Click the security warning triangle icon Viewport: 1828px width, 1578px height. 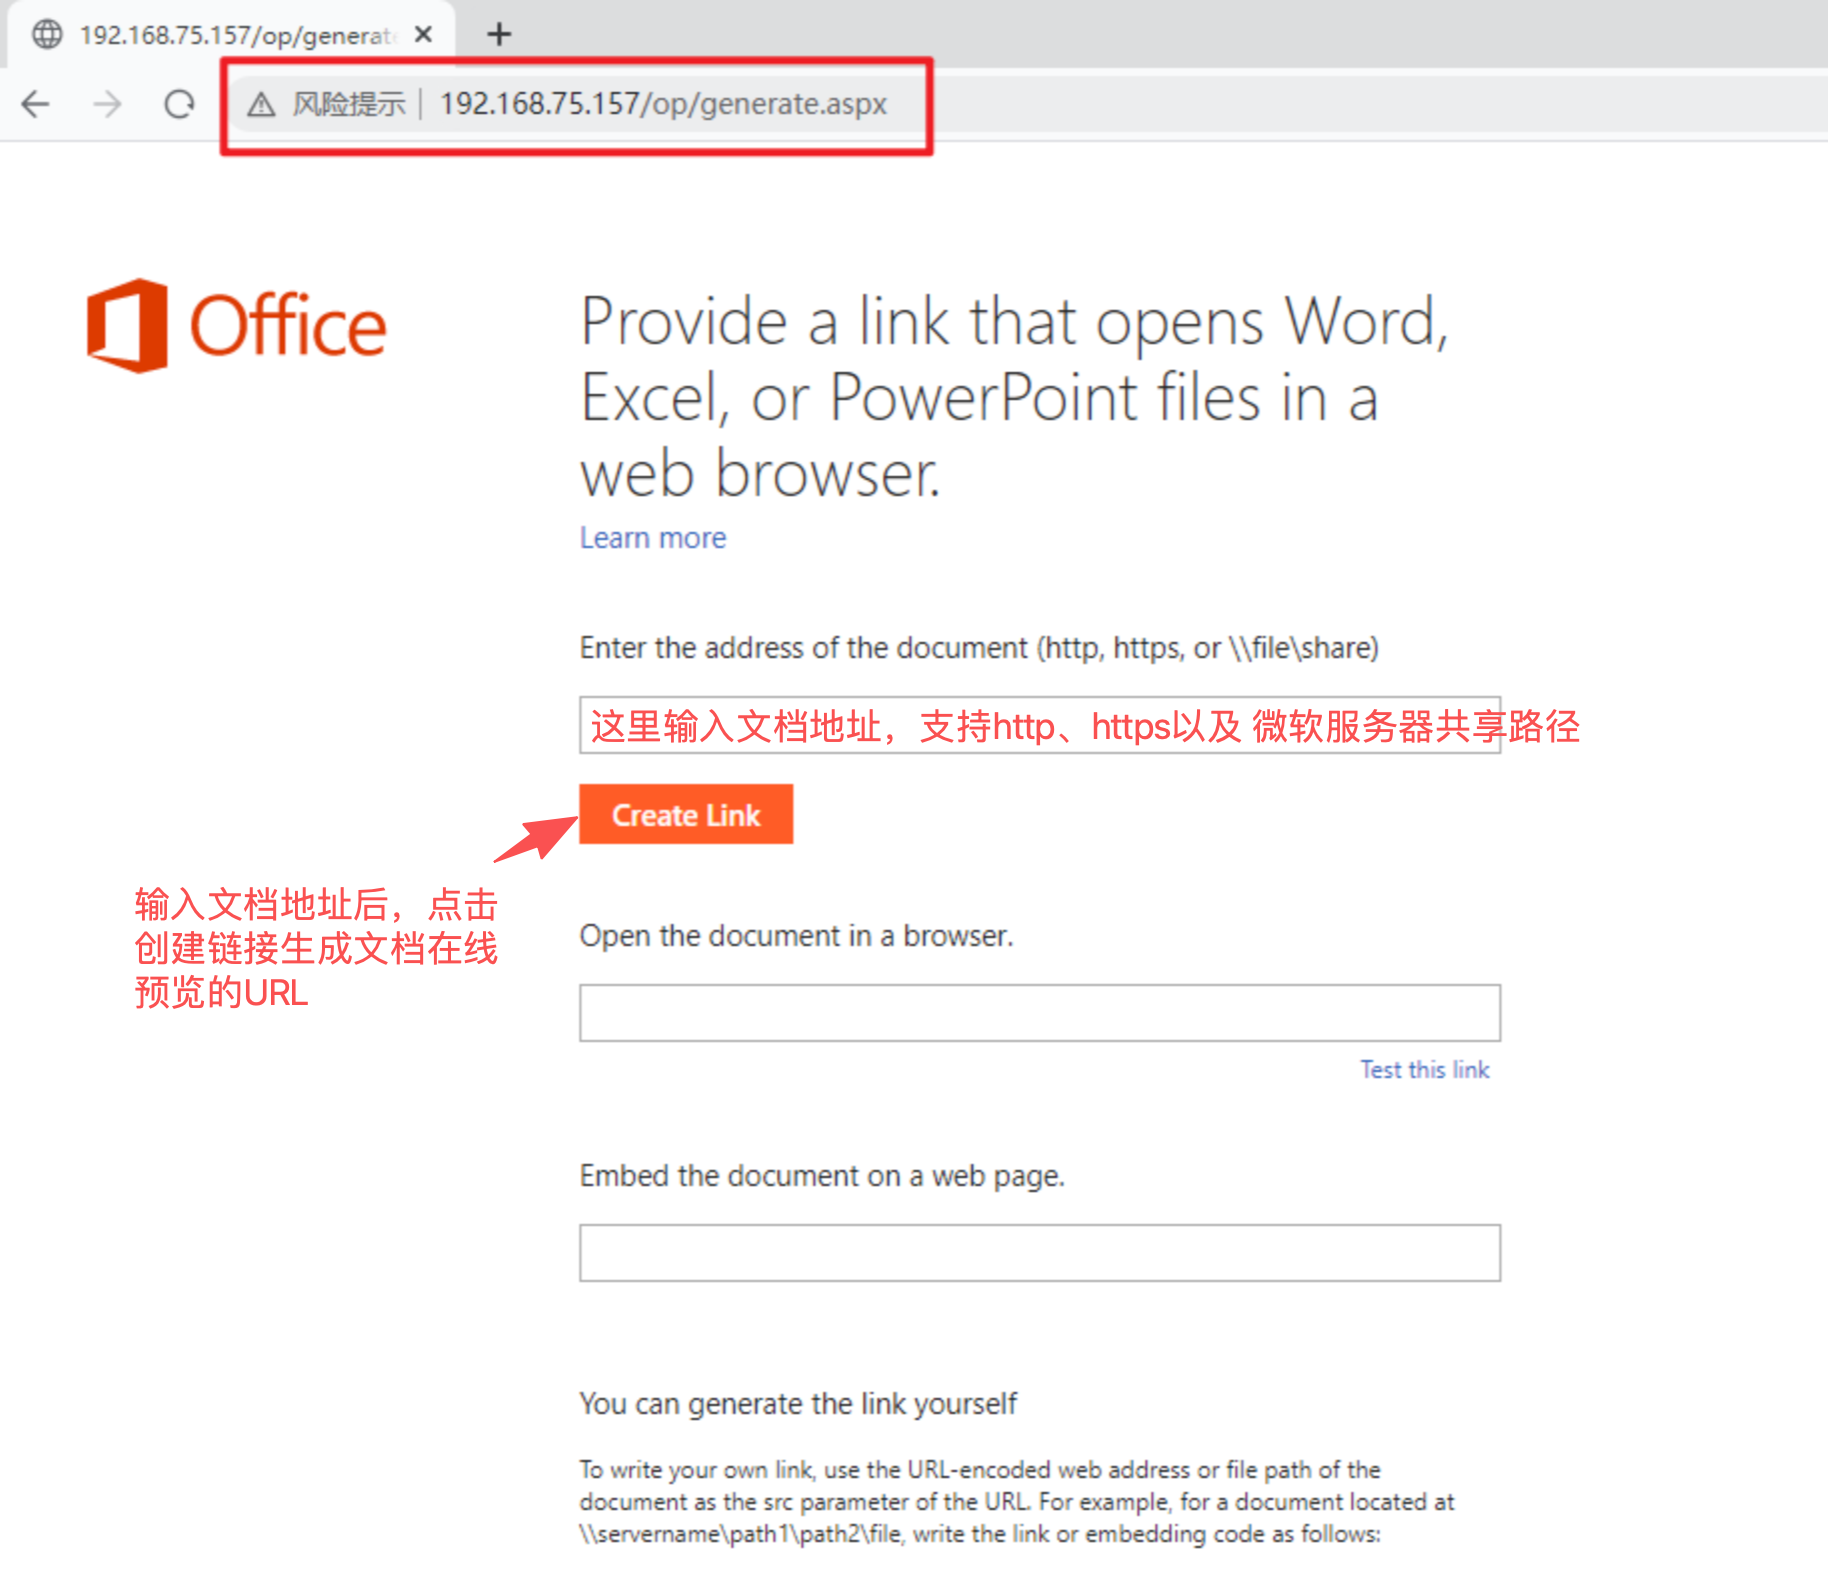coord(261,104)
